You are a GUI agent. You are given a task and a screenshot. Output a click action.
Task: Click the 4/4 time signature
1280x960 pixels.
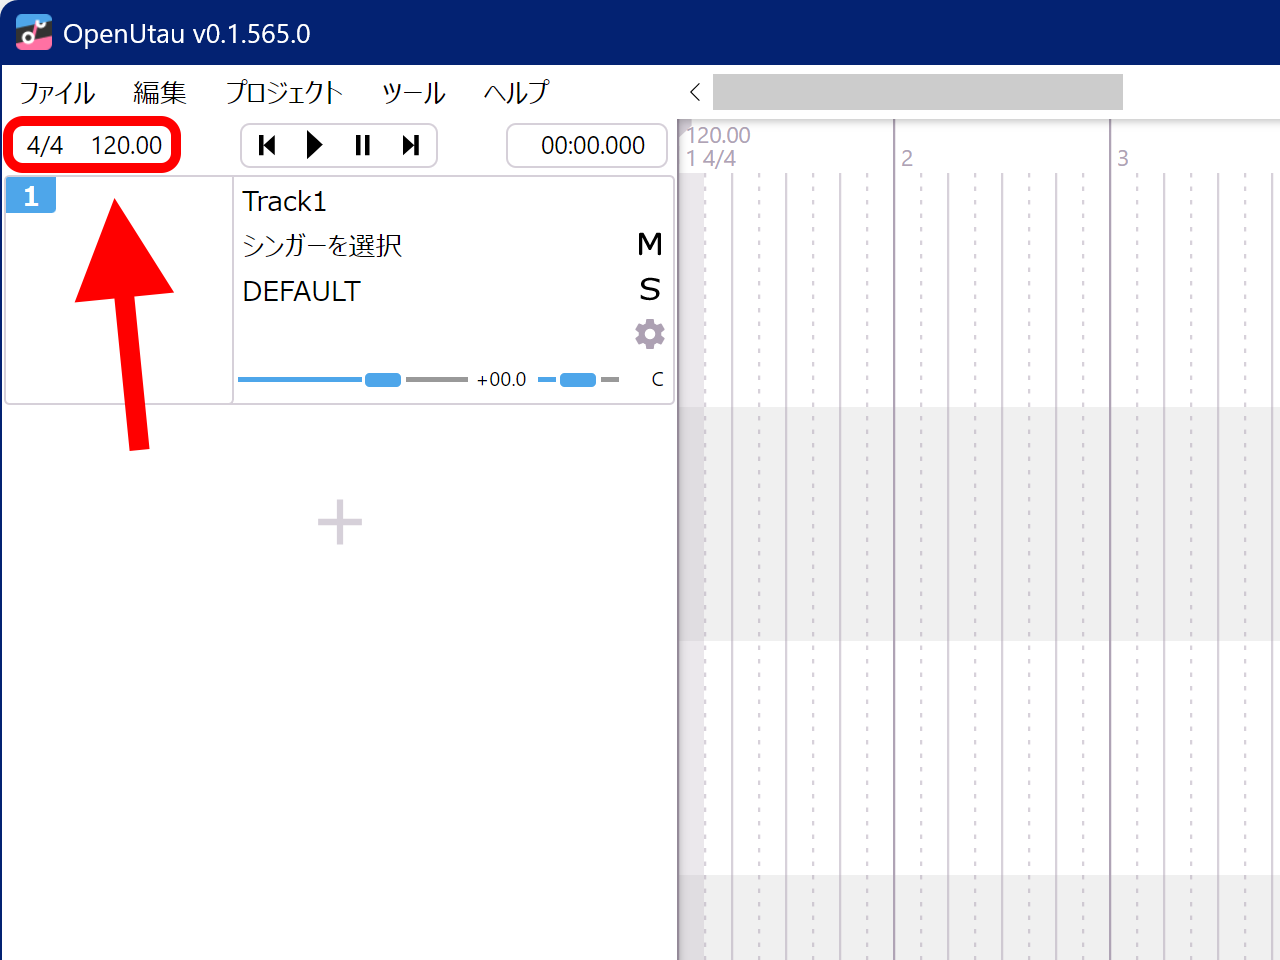pos(45,146)
